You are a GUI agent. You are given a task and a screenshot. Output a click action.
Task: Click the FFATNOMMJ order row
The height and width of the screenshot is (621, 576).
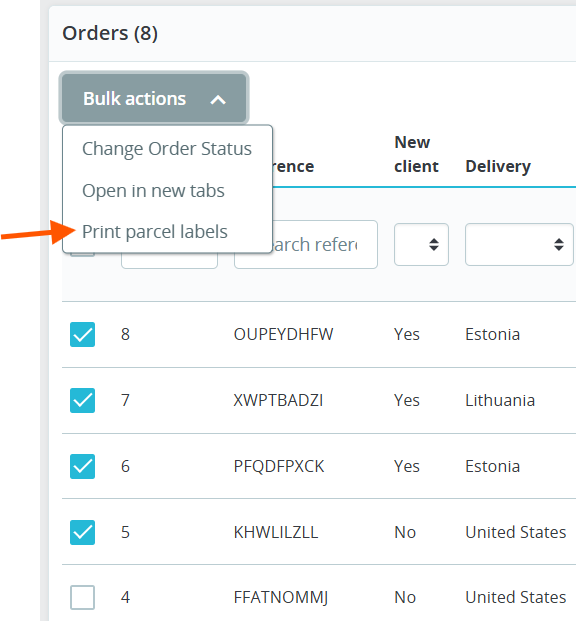click(x=319, y=597)
